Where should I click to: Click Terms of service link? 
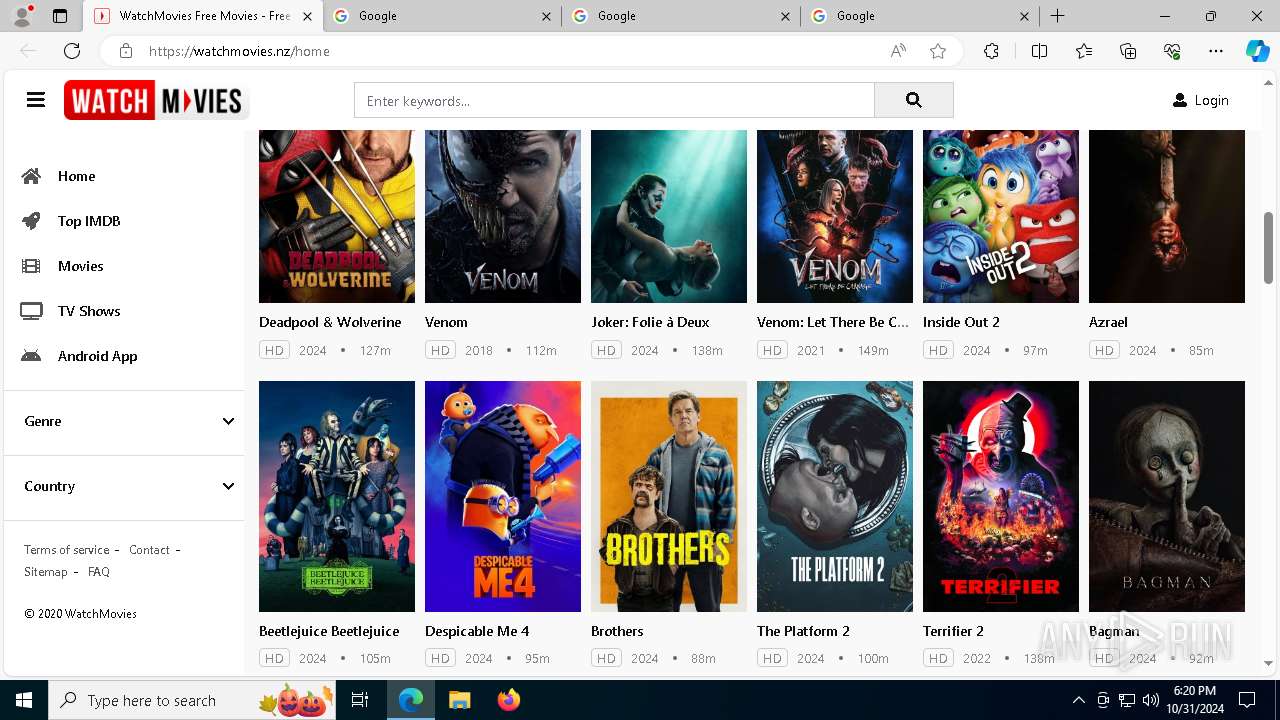67,550
